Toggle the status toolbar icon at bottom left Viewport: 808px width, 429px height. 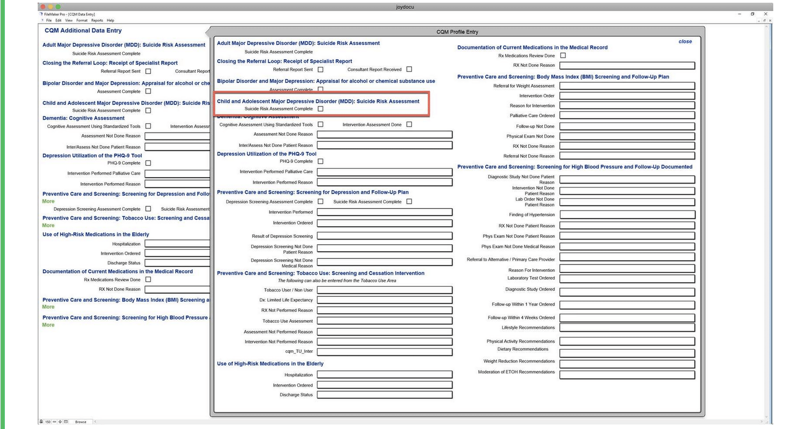[x=66, y=422]
